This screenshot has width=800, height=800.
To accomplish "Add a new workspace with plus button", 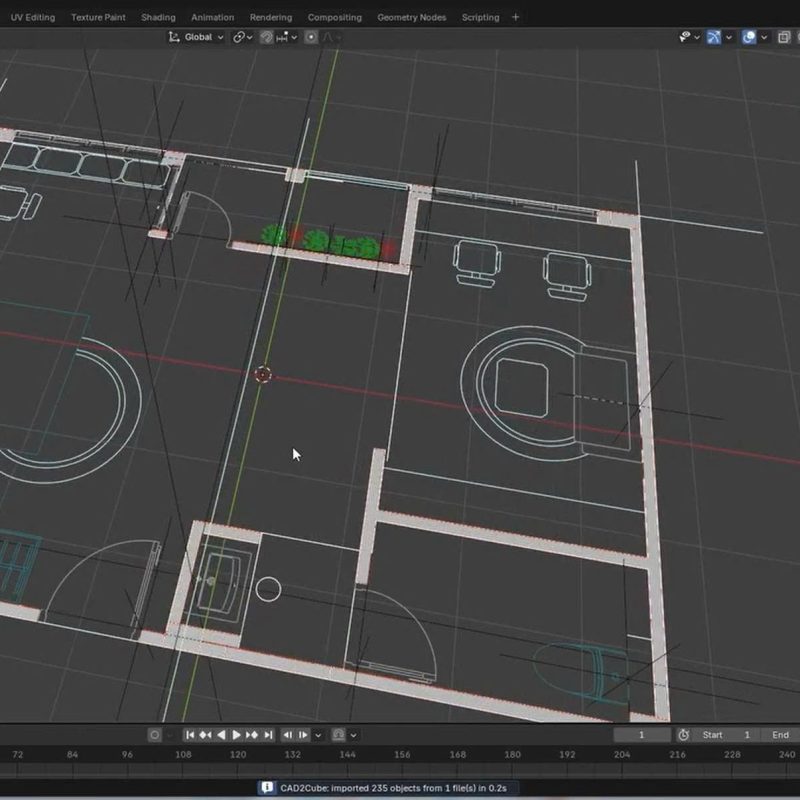I will point(515,17).
